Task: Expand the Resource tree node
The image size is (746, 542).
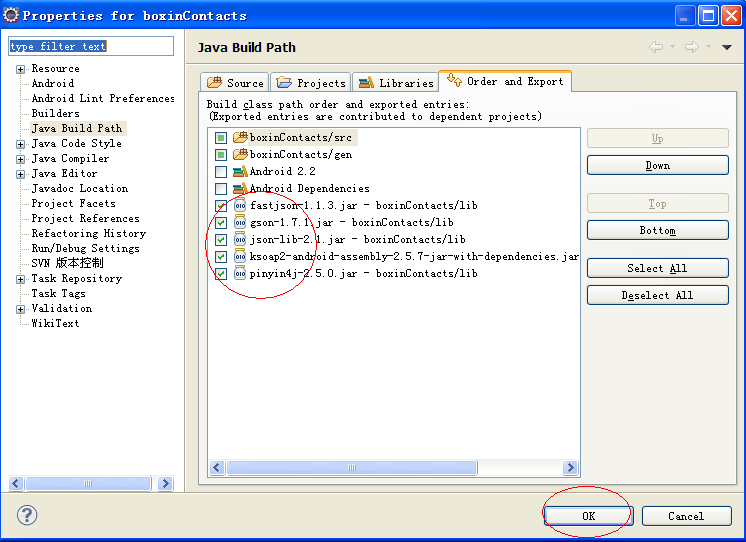Action: [20, 69]
